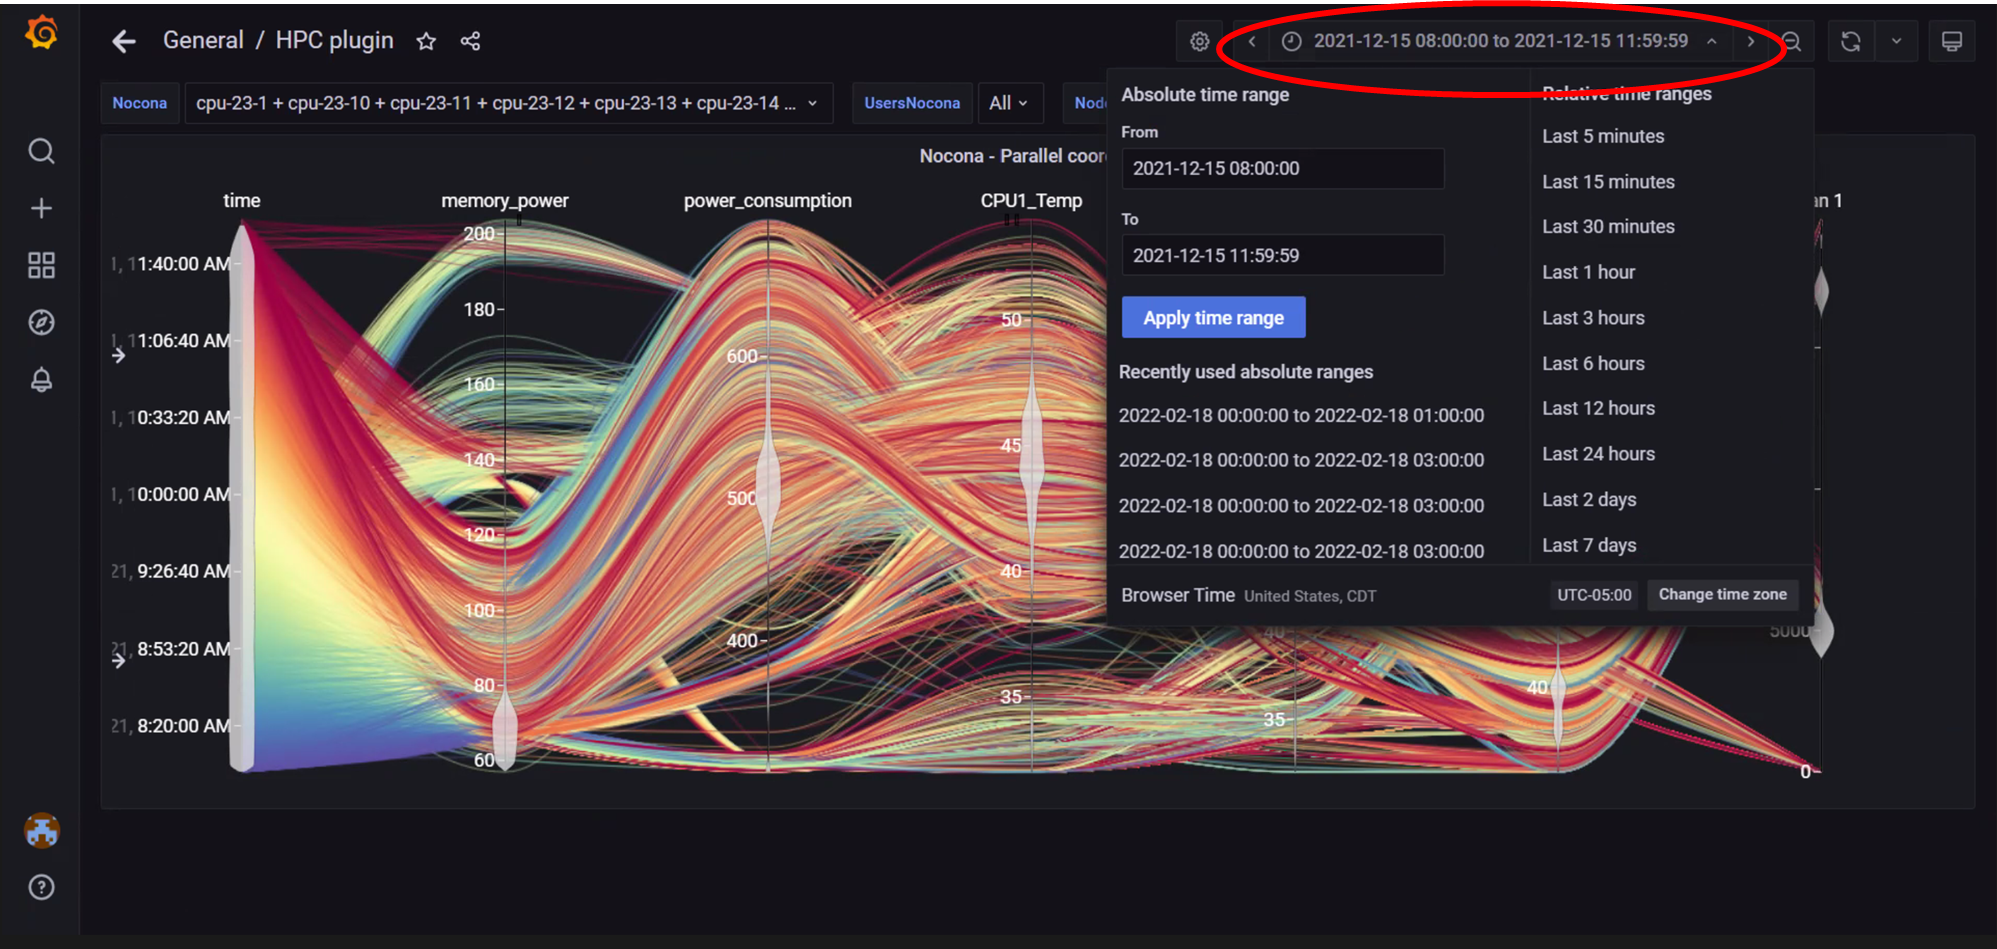Open the refresh interval dropdown
Screen dimensions: 1997x949
pyautogui.click(x=1896, y=41)
